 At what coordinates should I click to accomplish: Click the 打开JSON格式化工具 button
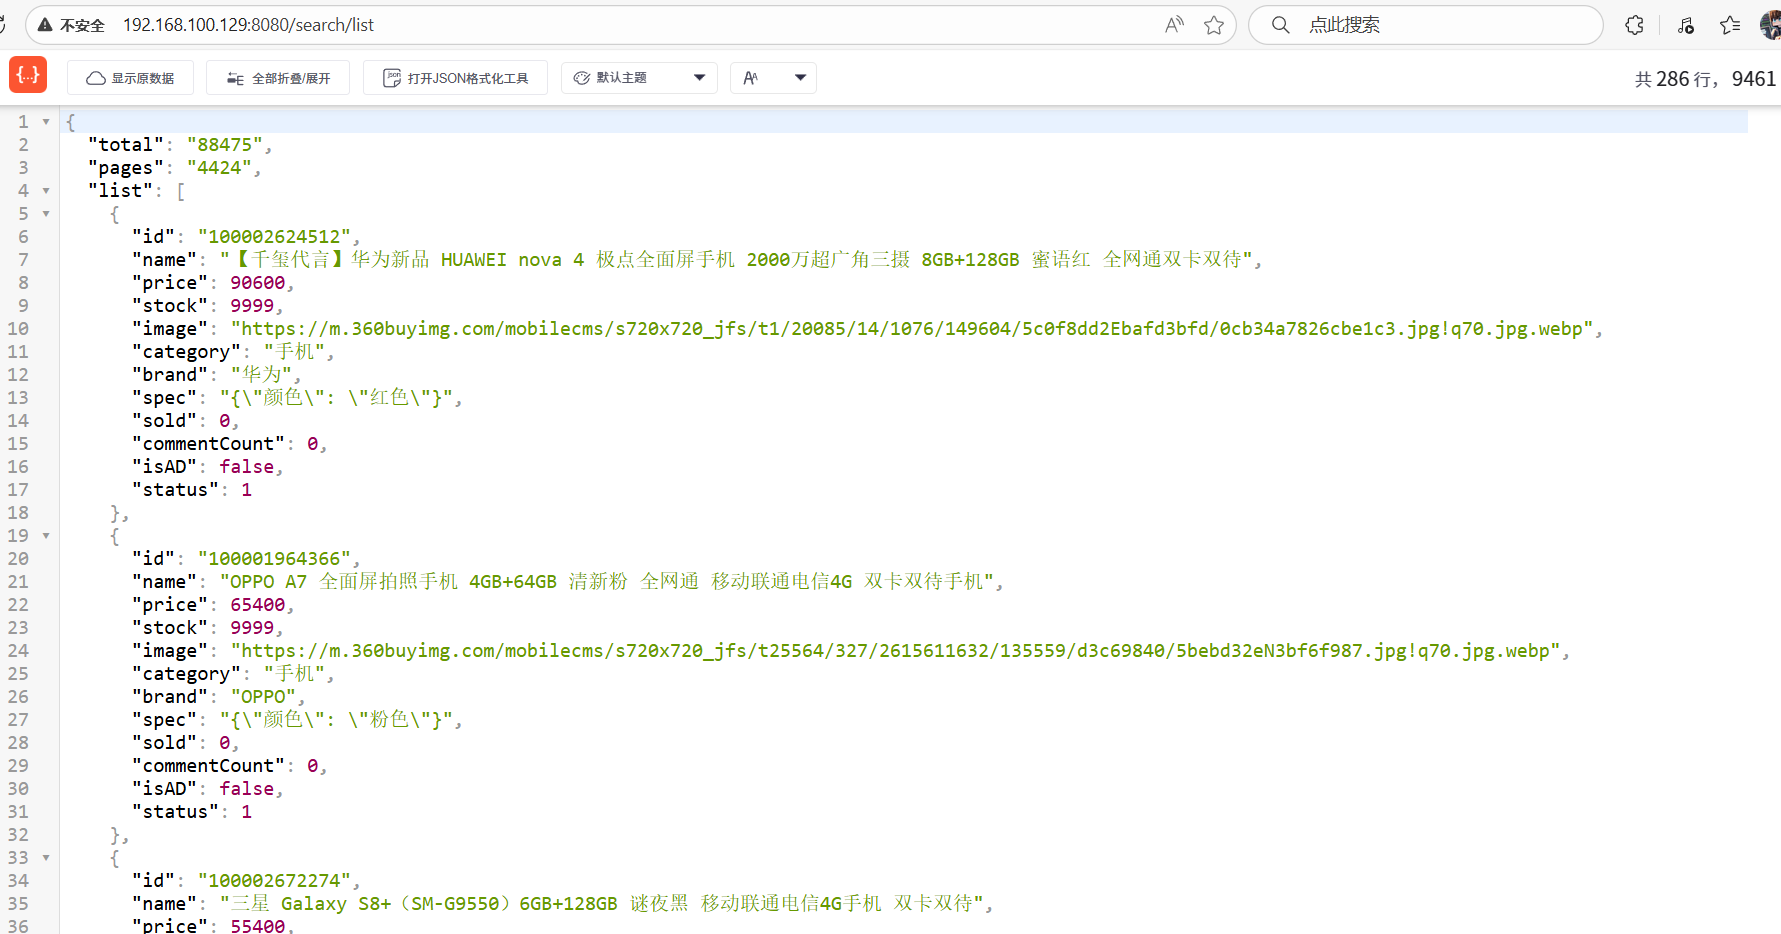pos(455,78)
